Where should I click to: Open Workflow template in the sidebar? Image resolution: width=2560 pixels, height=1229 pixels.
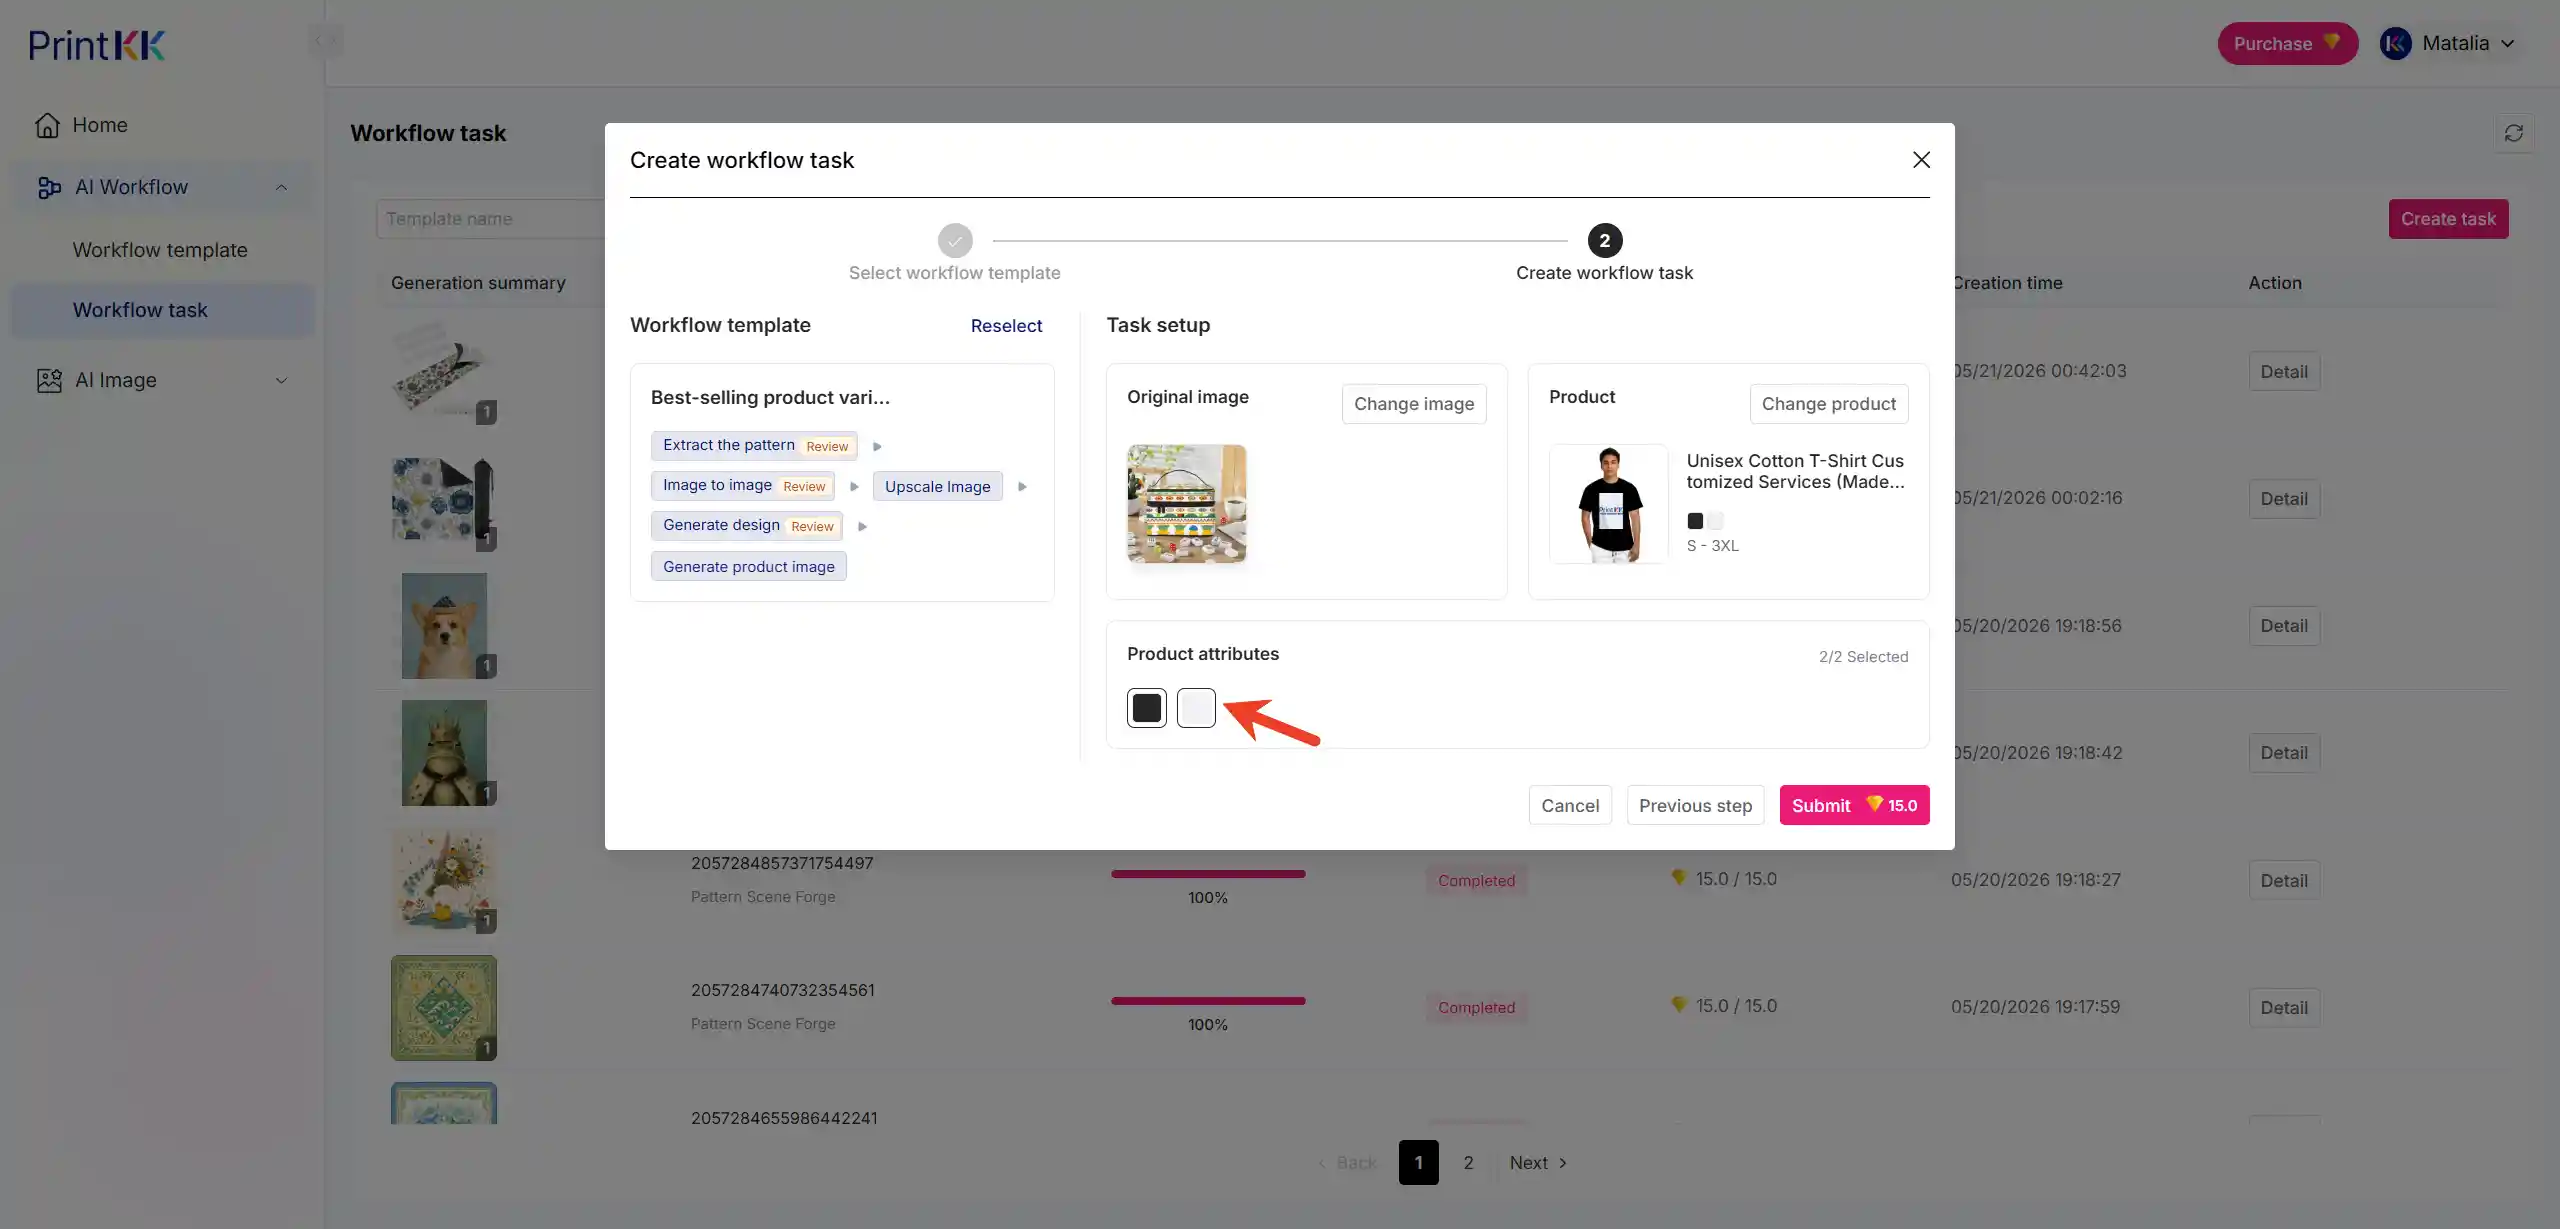tap(160, 250)
